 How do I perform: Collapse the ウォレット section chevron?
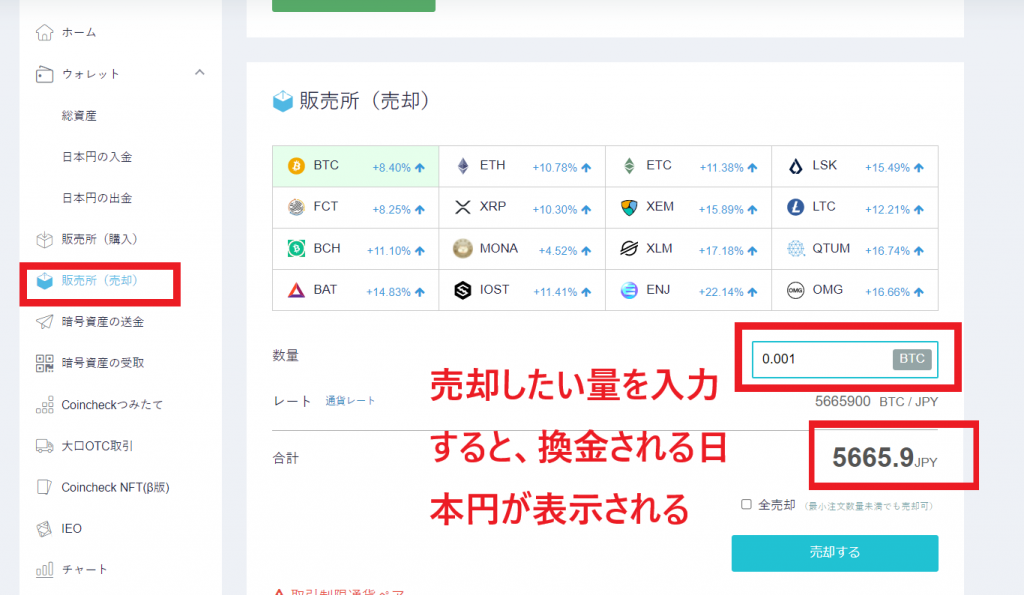coord(200,72)
